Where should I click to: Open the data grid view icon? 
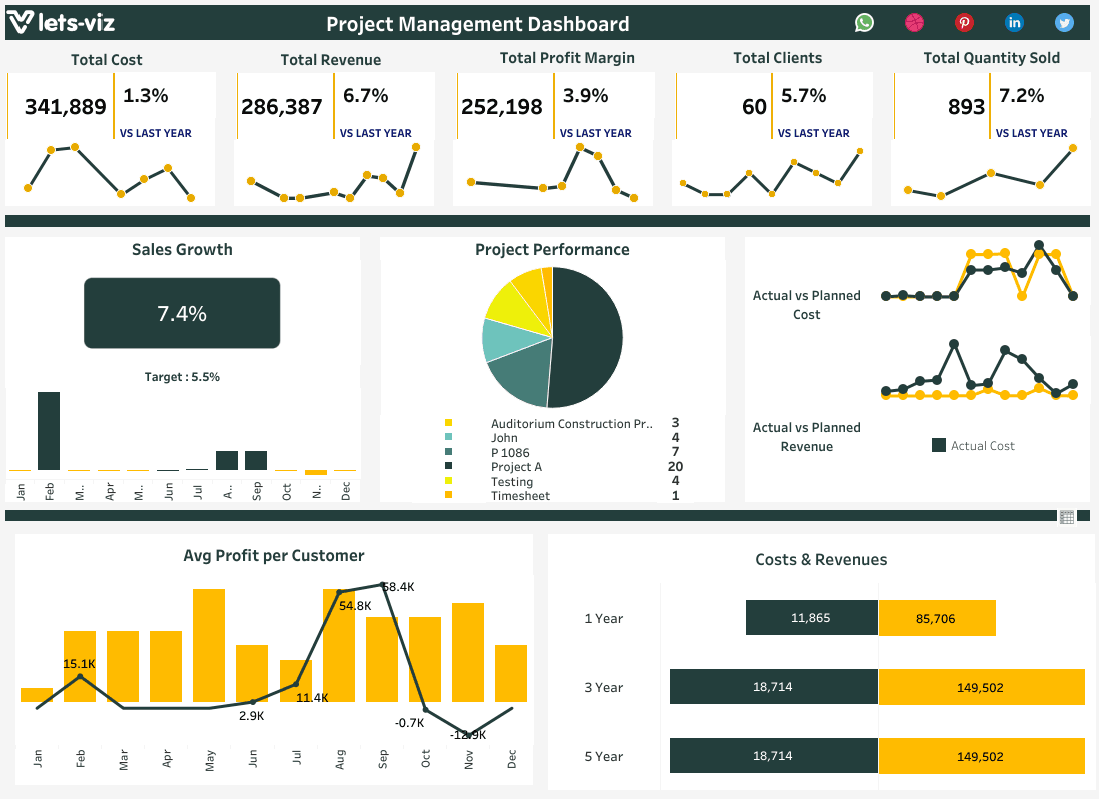(1066, 516)
